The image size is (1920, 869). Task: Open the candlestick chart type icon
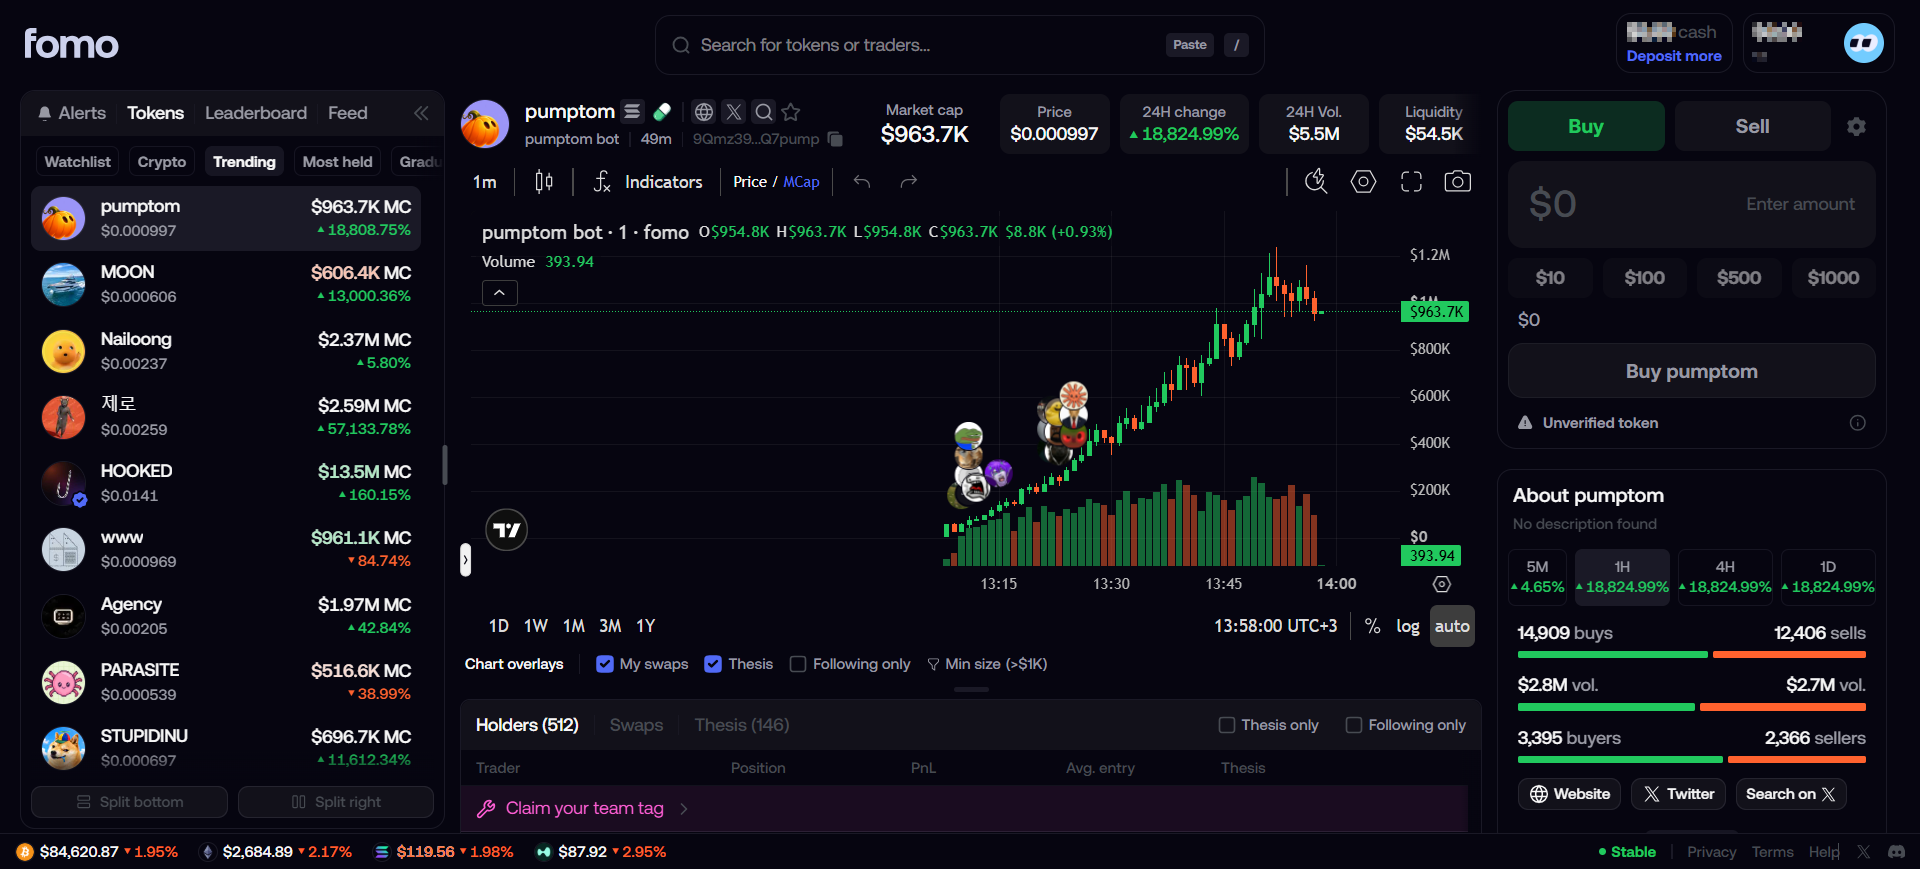[544, 181]
